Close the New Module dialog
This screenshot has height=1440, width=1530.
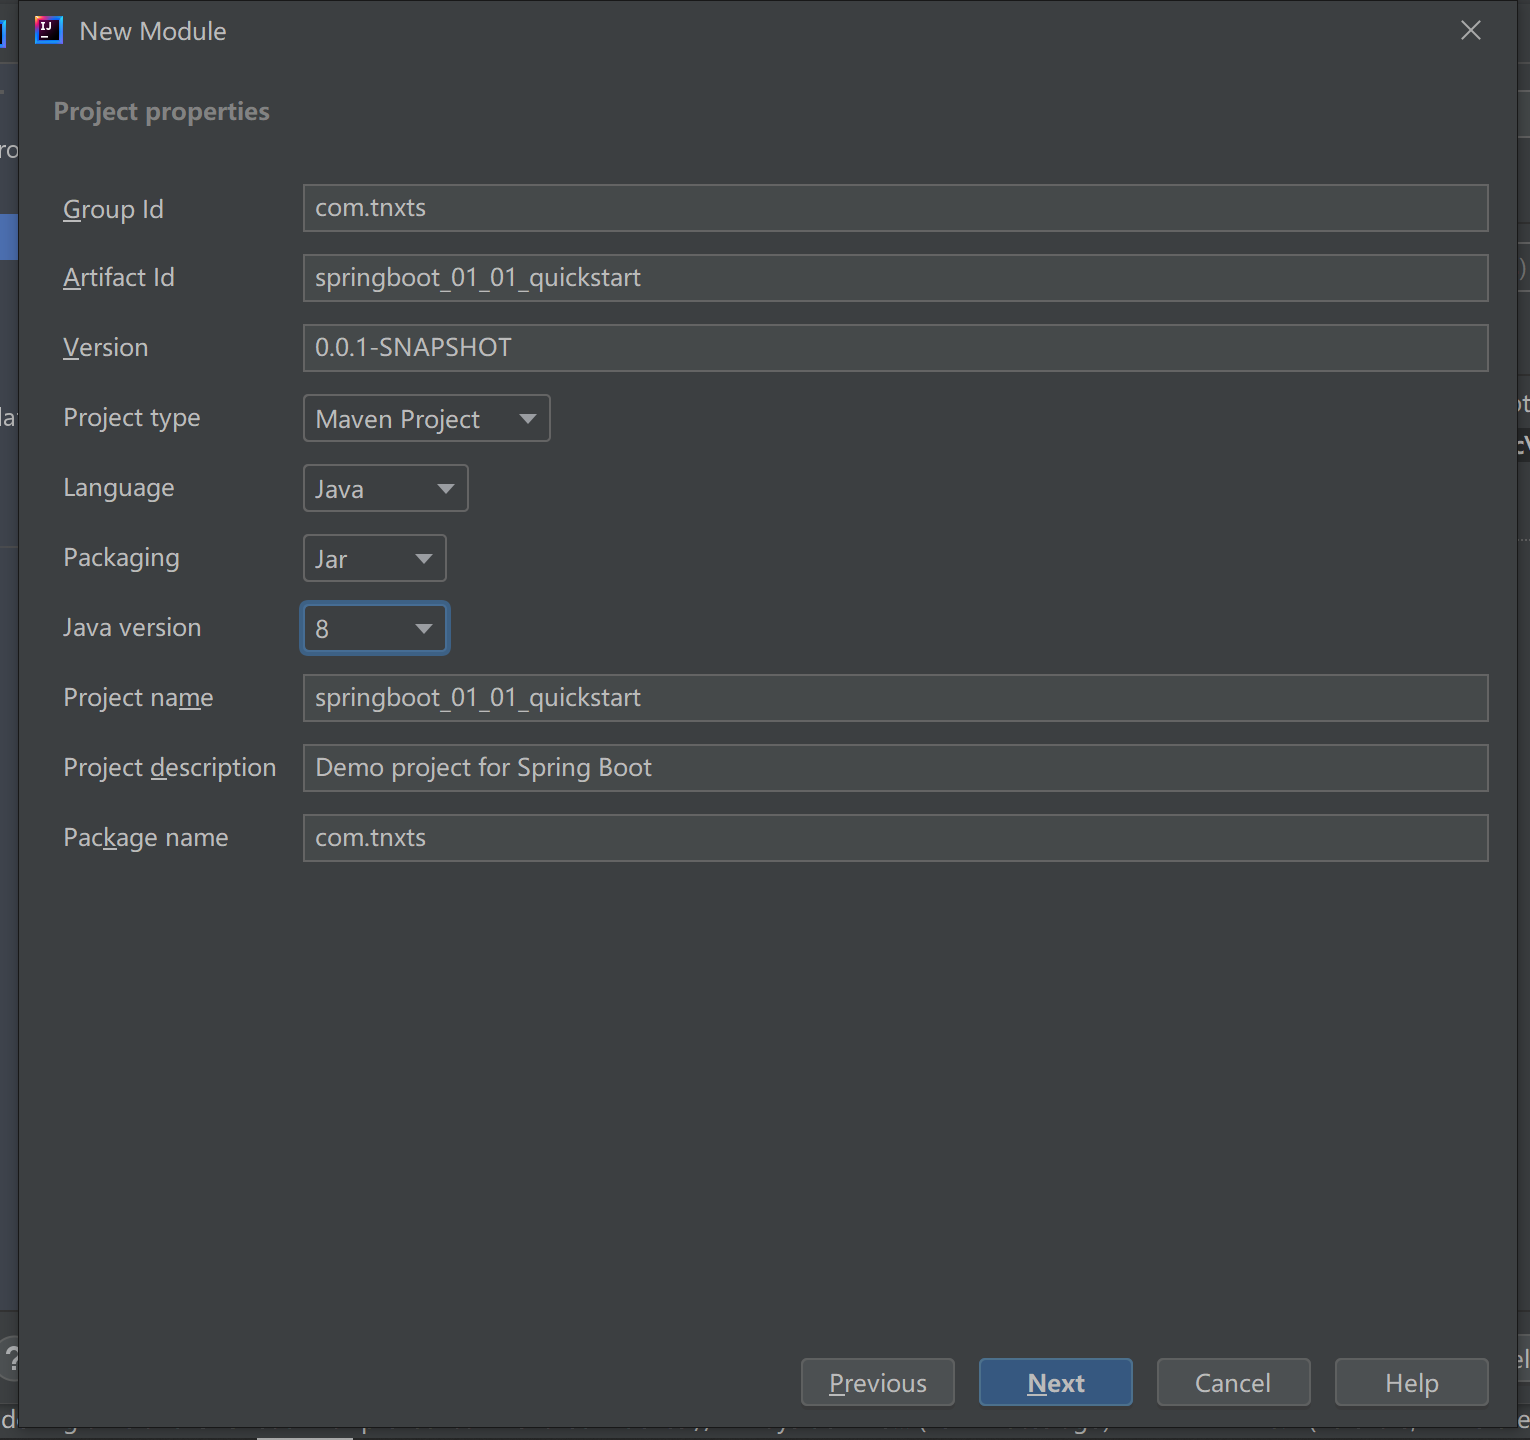click(1470, 31)
